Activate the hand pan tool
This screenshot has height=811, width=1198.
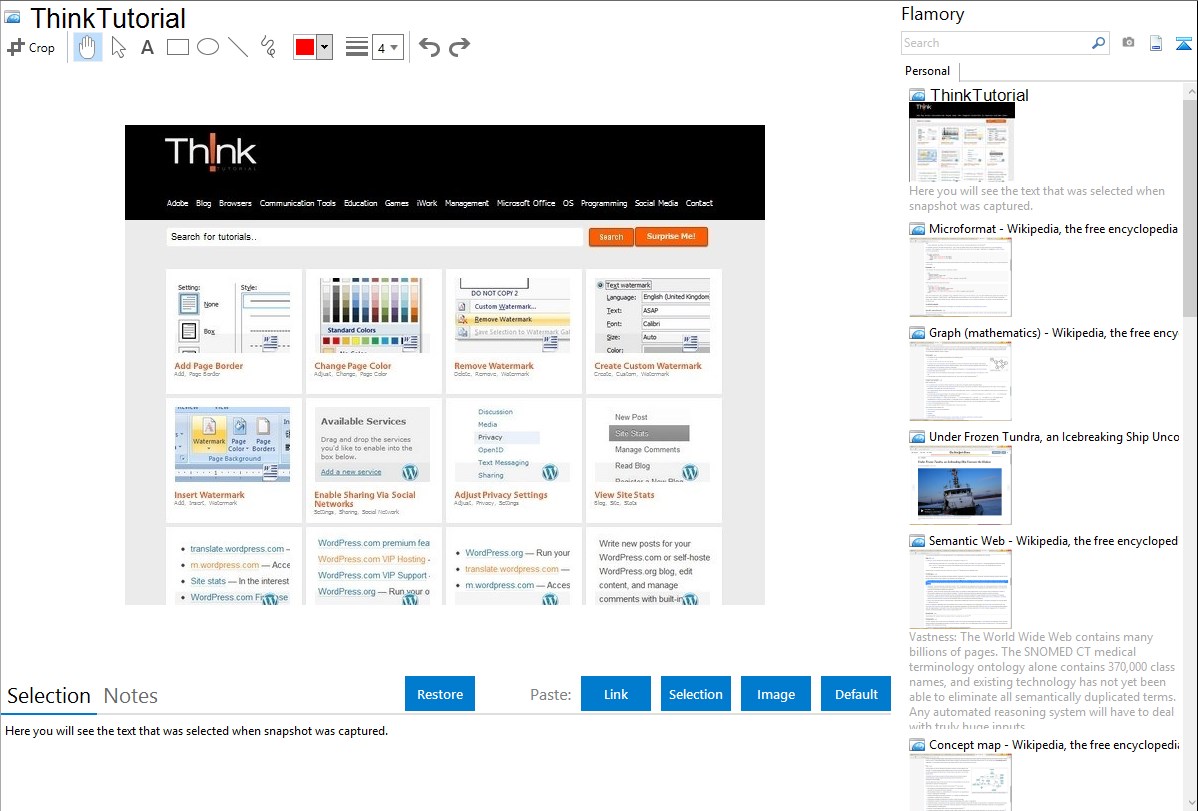87,47
